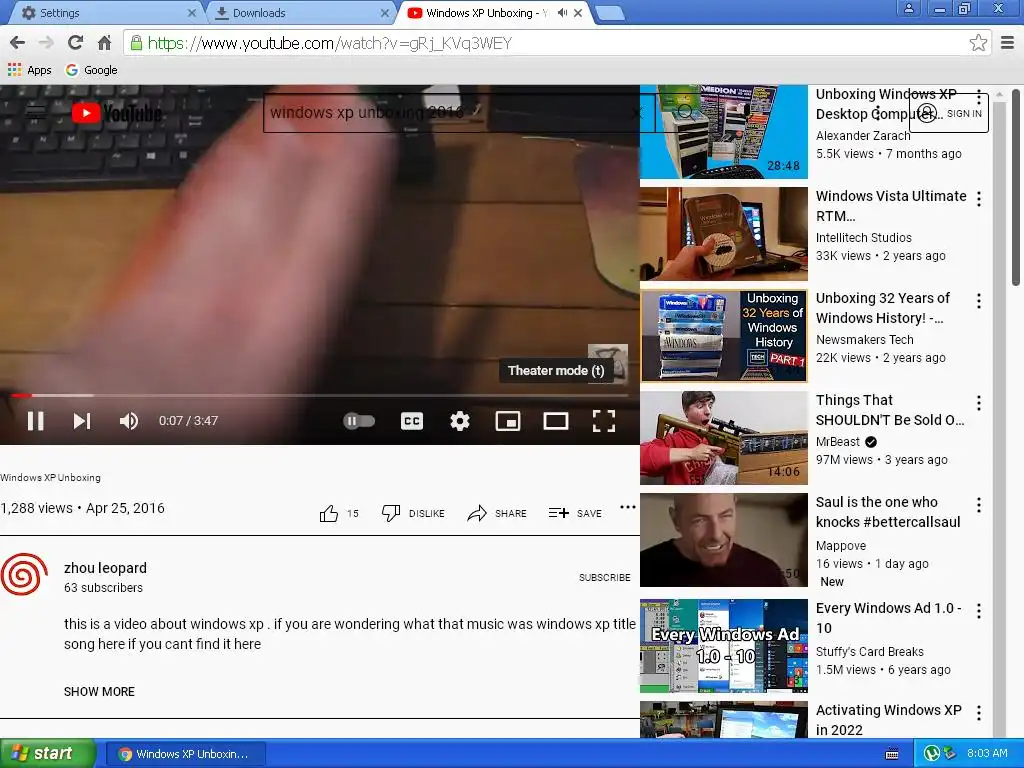
Task: Open options for Activating Windows XP video
Action: click(x=978, y=712)
